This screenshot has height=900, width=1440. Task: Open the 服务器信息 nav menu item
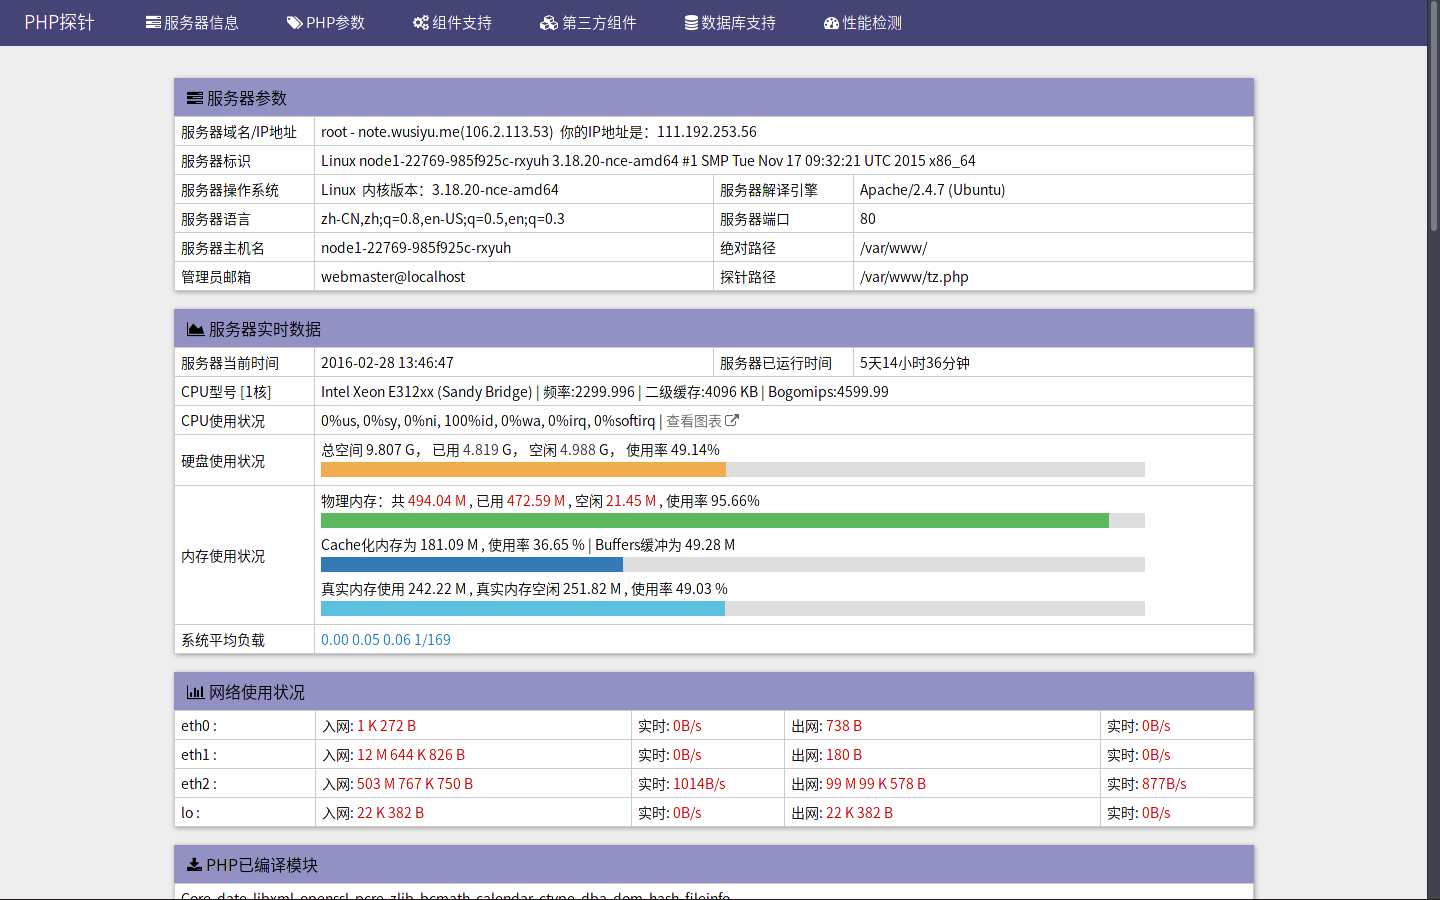tap(192, 23)
